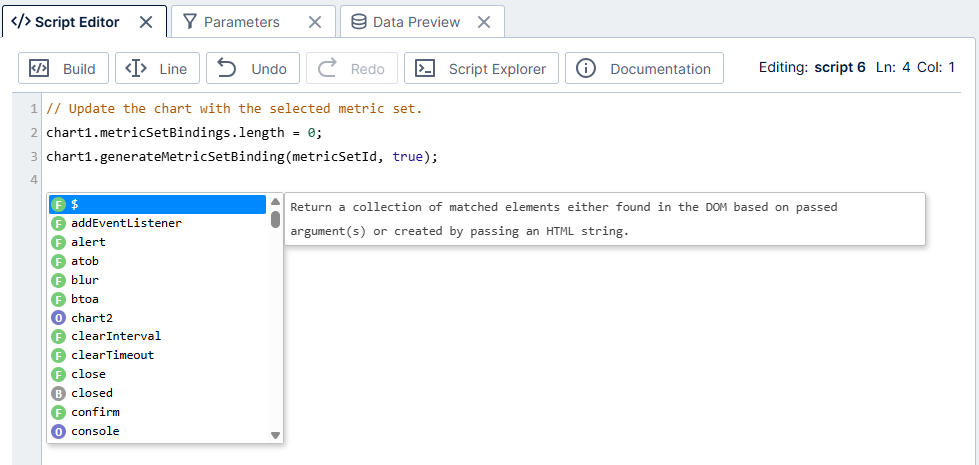Viewport: 979px width, 465px height.
Task: Close the Parameters tab
Action: click(315, 22)
